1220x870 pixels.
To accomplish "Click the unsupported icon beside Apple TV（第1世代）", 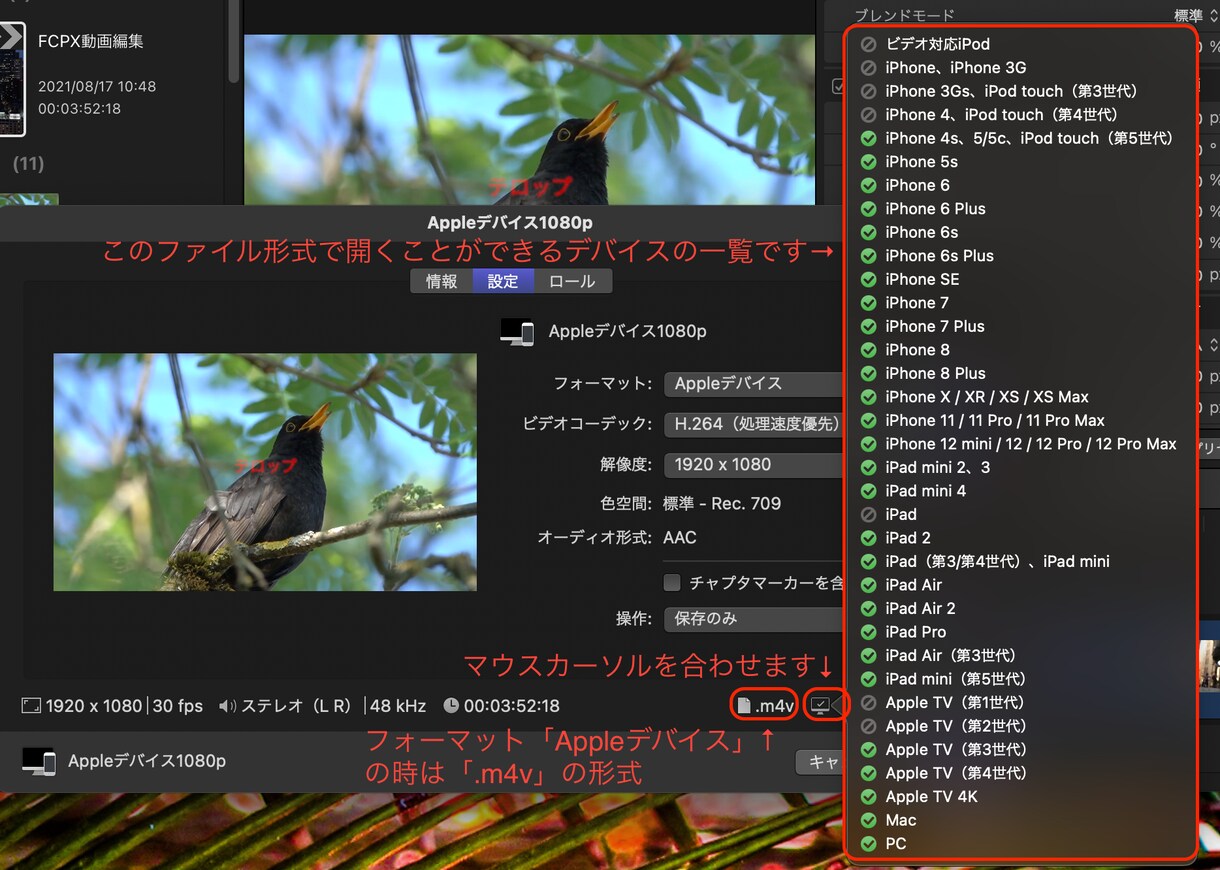I will (x=868, y=702).
